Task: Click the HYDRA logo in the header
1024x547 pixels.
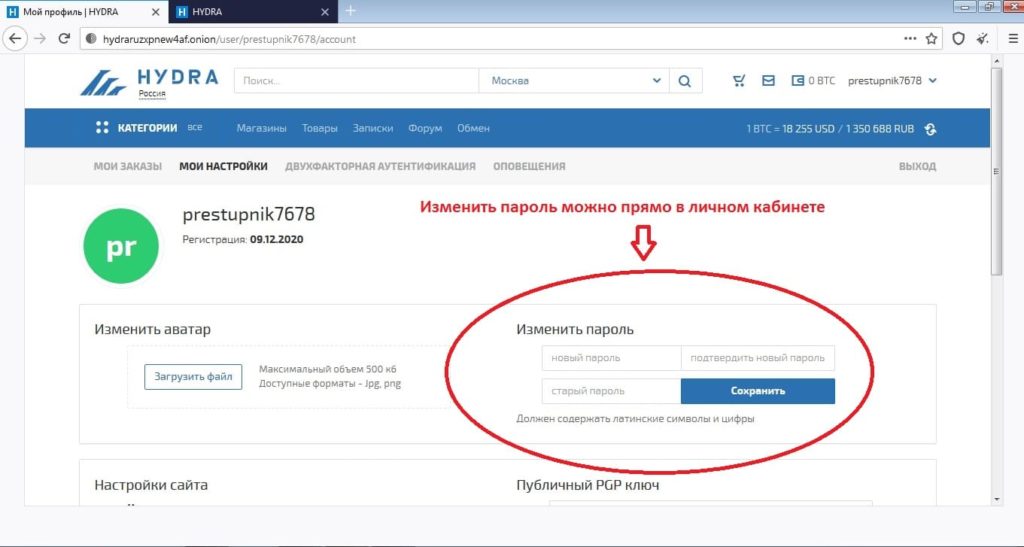Action: coord(148,81)
